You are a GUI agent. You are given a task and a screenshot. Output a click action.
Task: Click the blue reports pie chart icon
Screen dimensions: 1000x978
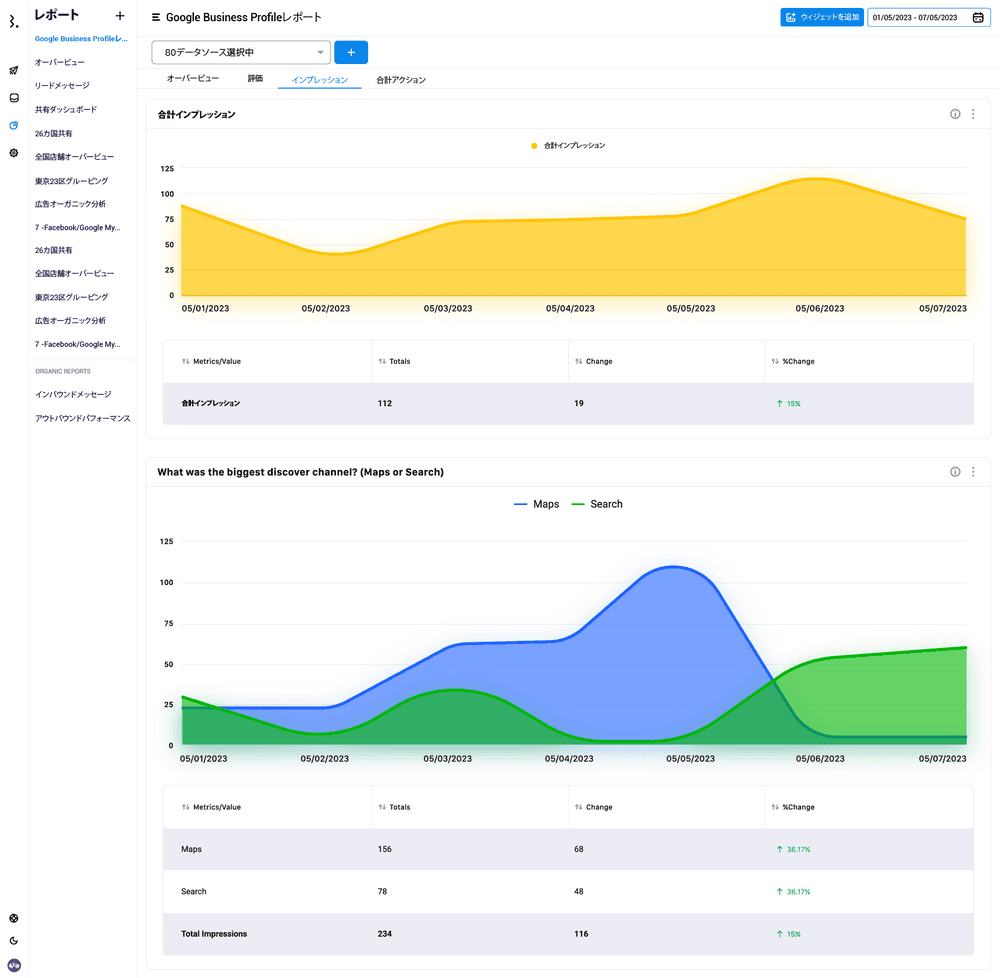[x=14, y=126]
